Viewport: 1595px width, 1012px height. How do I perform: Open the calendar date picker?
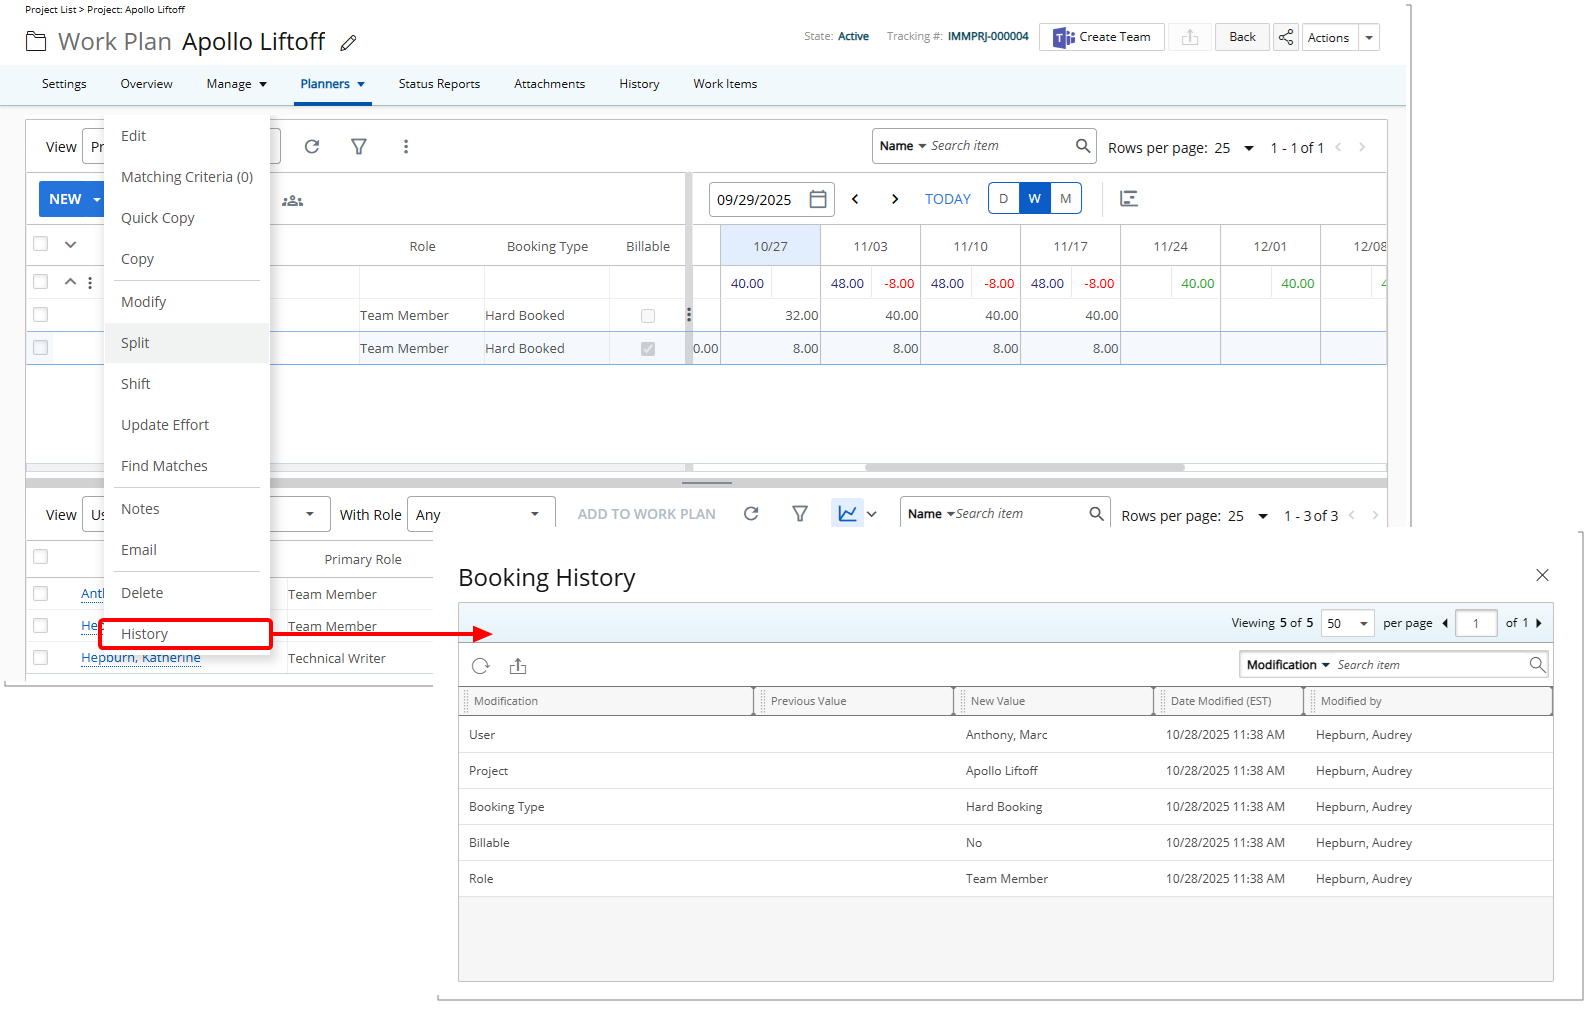click(x=818, y=199)
